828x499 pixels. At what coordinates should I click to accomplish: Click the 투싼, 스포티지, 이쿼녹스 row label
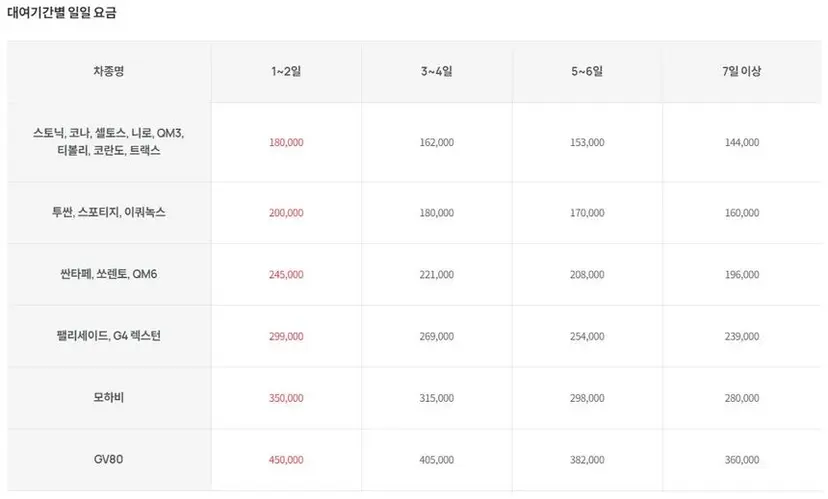[109, 212]
